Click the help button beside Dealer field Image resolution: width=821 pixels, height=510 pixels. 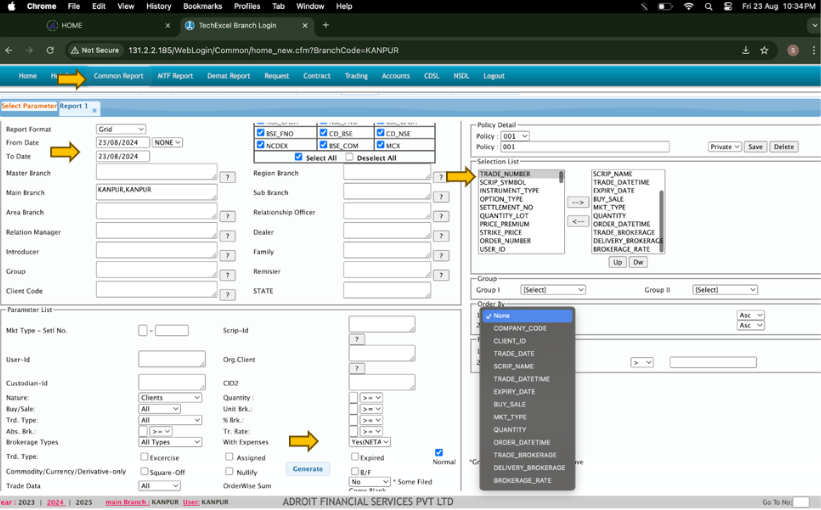click(x=440, y=236)
